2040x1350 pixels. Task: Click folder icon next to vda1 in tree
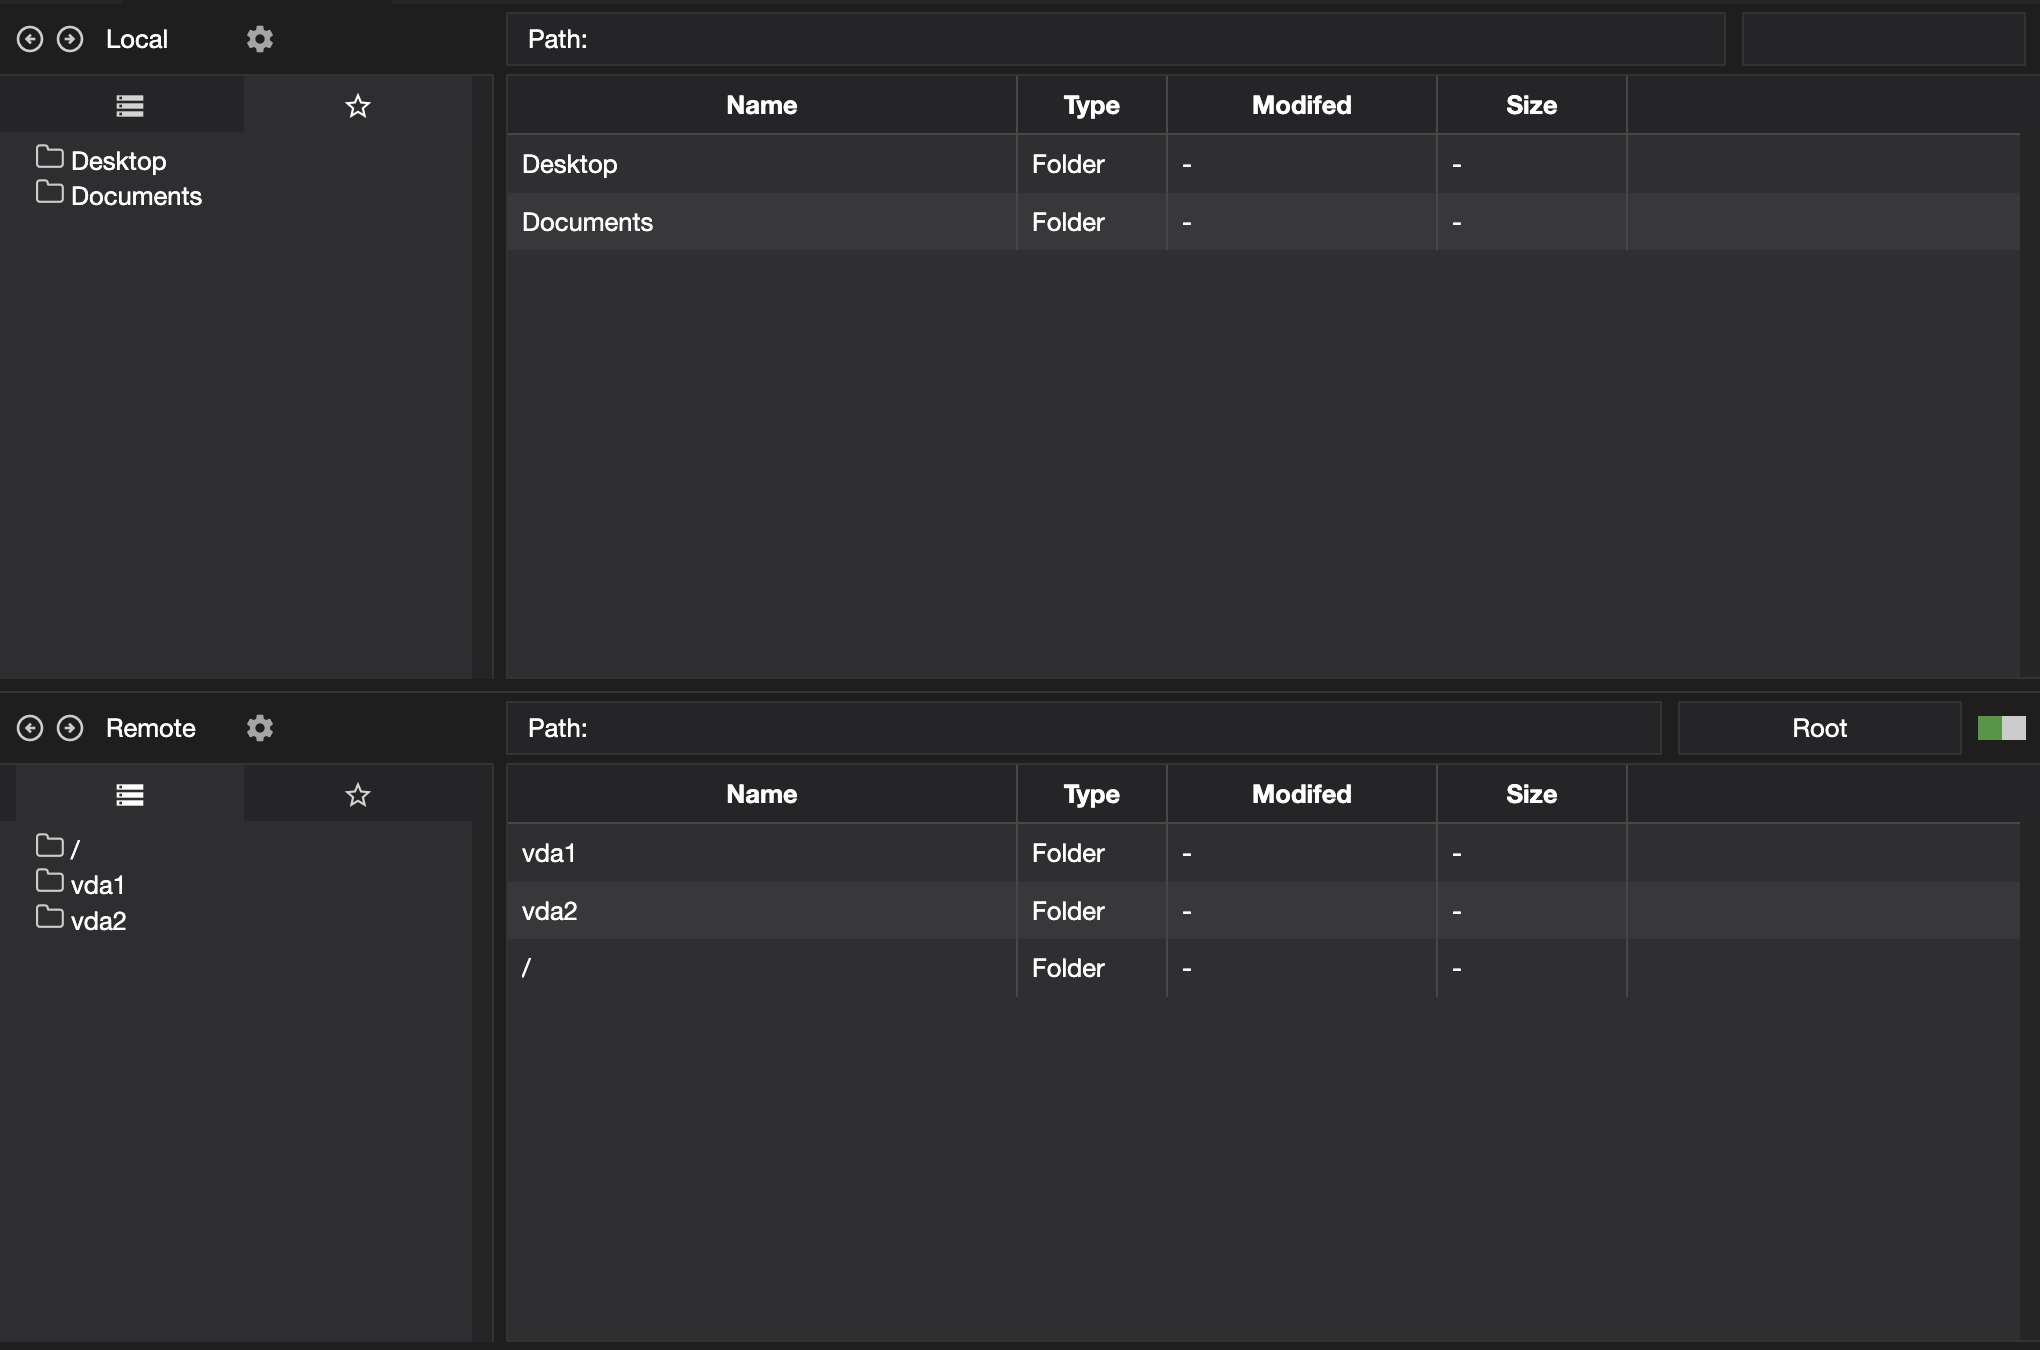50,881
